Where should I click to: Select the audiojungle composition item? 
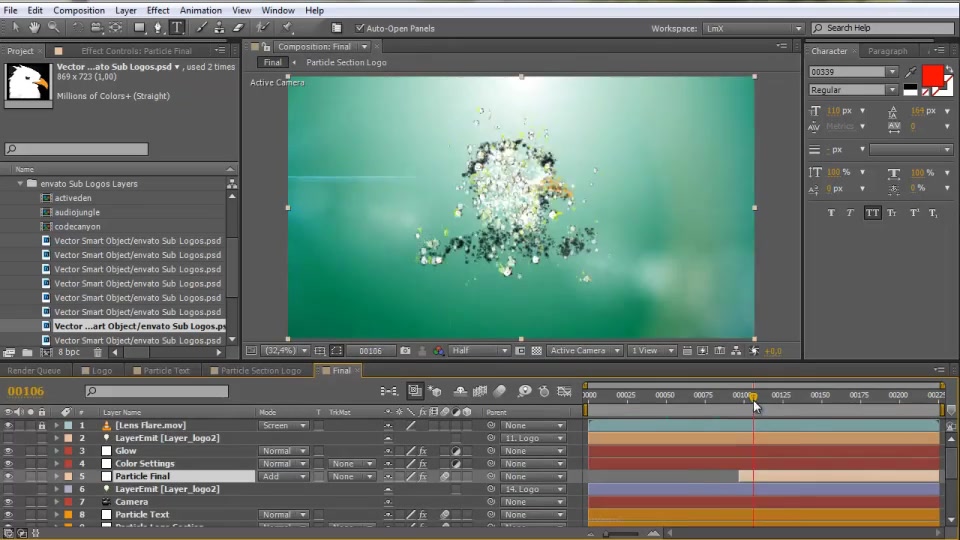point(77,212)
